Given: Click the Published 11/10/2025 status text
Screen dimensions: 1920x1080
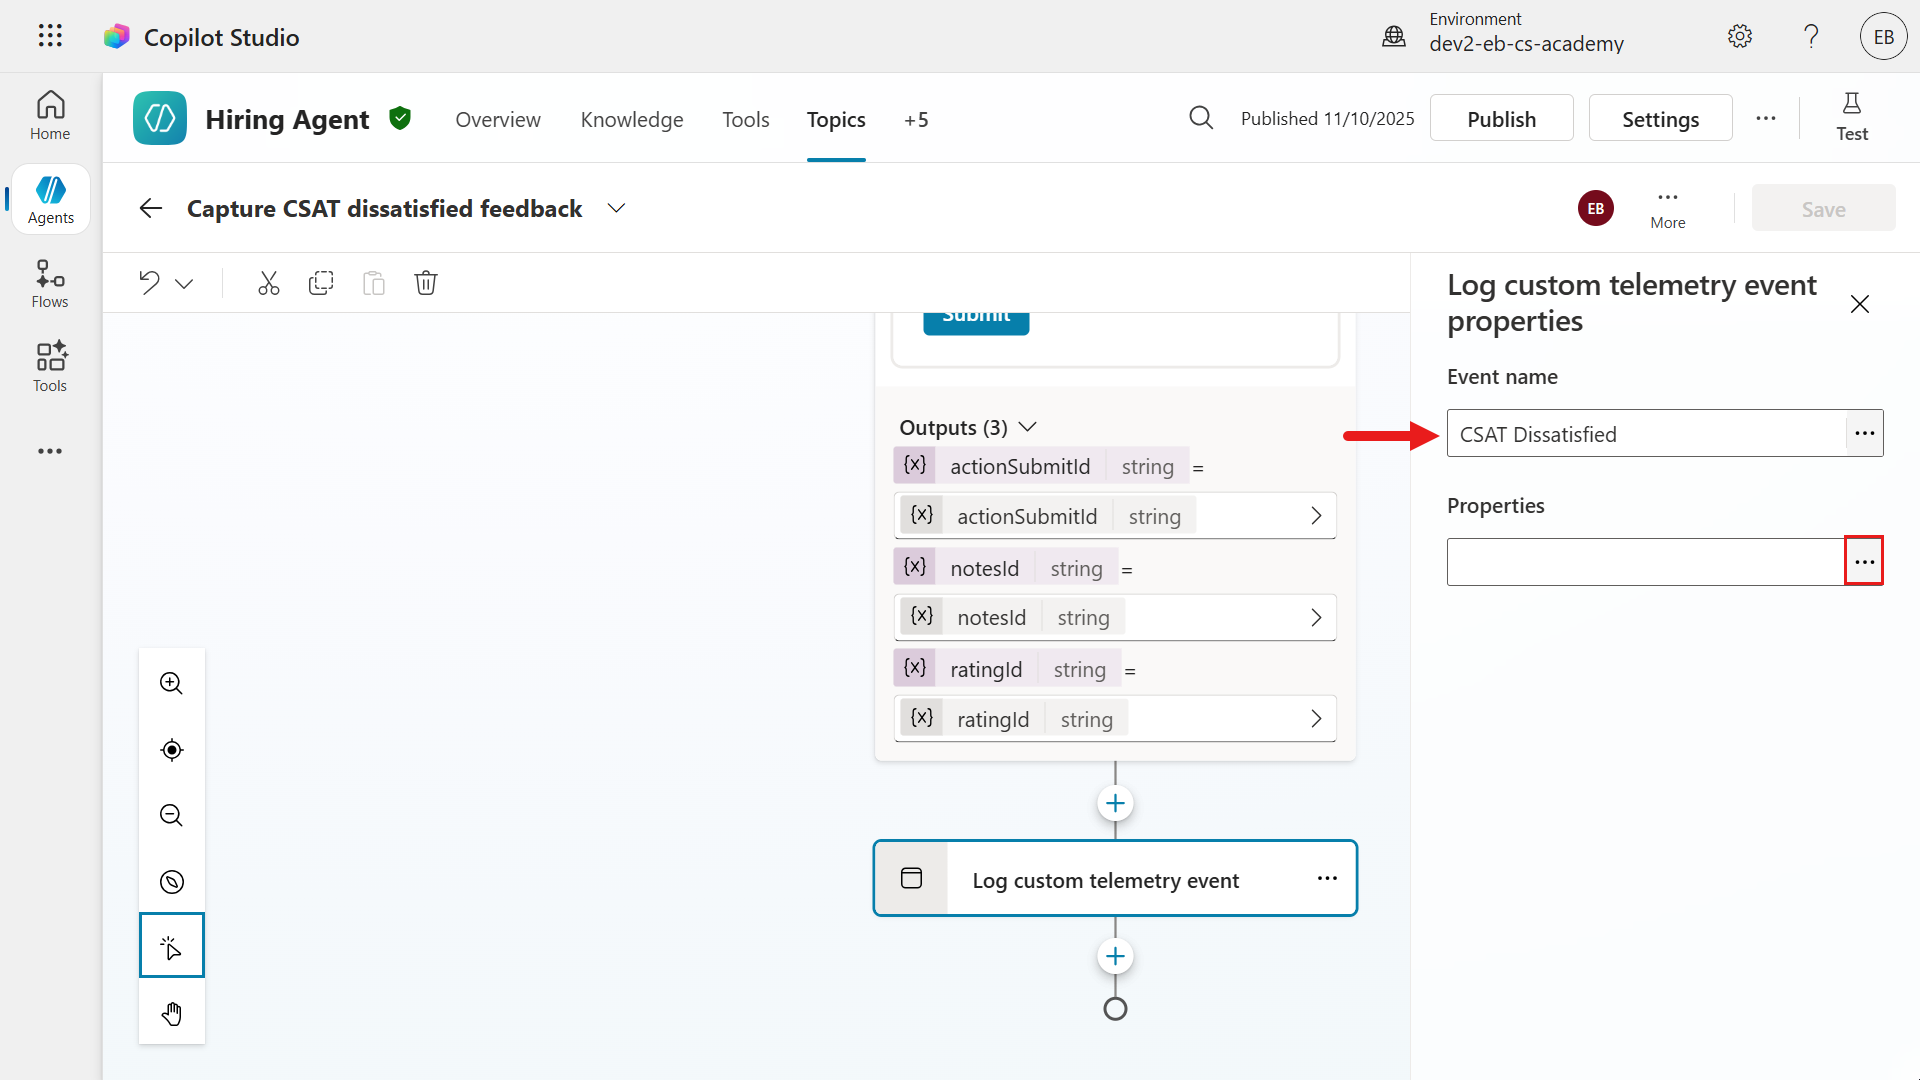Looking at the screenshot, I should point(1327,119).
